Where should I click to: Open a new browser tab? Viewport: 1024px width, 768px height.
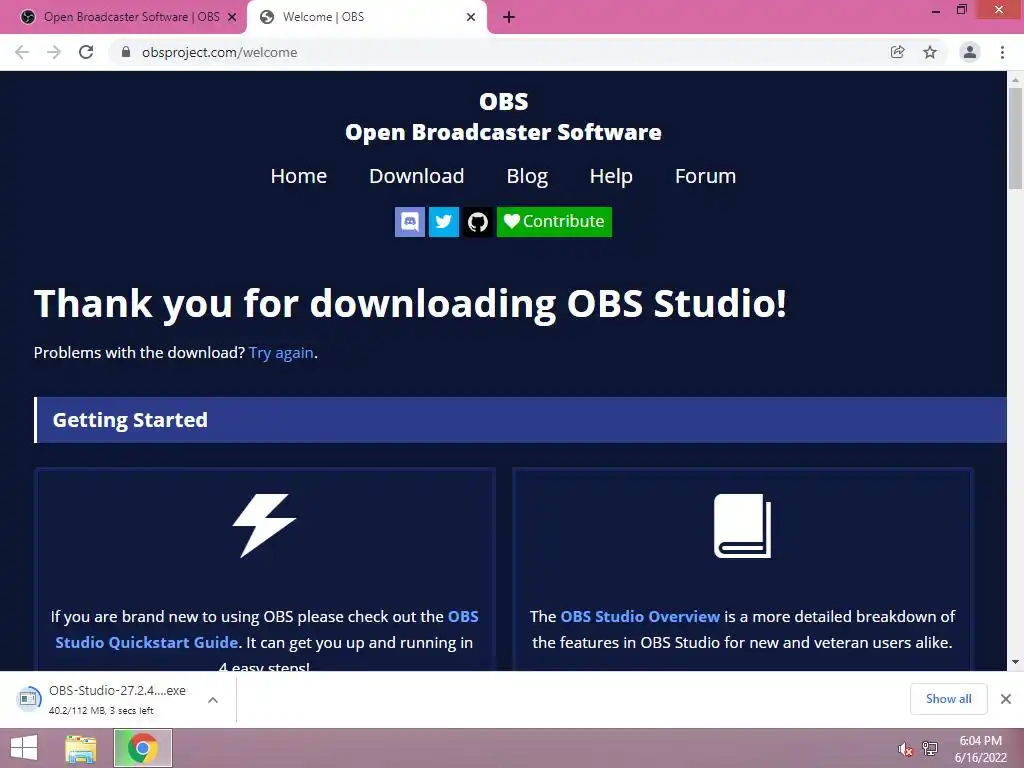pos(509,18)
